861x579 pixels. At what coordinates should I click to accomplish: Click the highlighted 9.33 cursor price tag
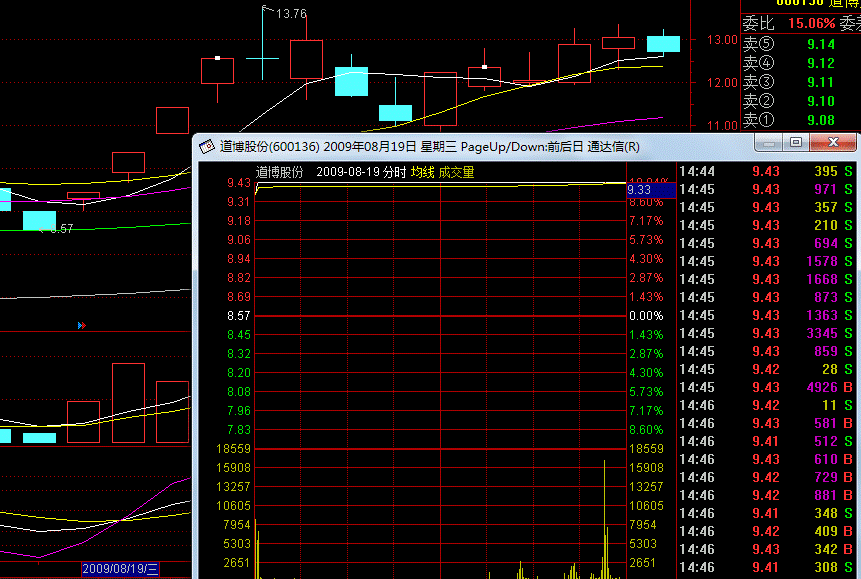(x=651, y=190)
